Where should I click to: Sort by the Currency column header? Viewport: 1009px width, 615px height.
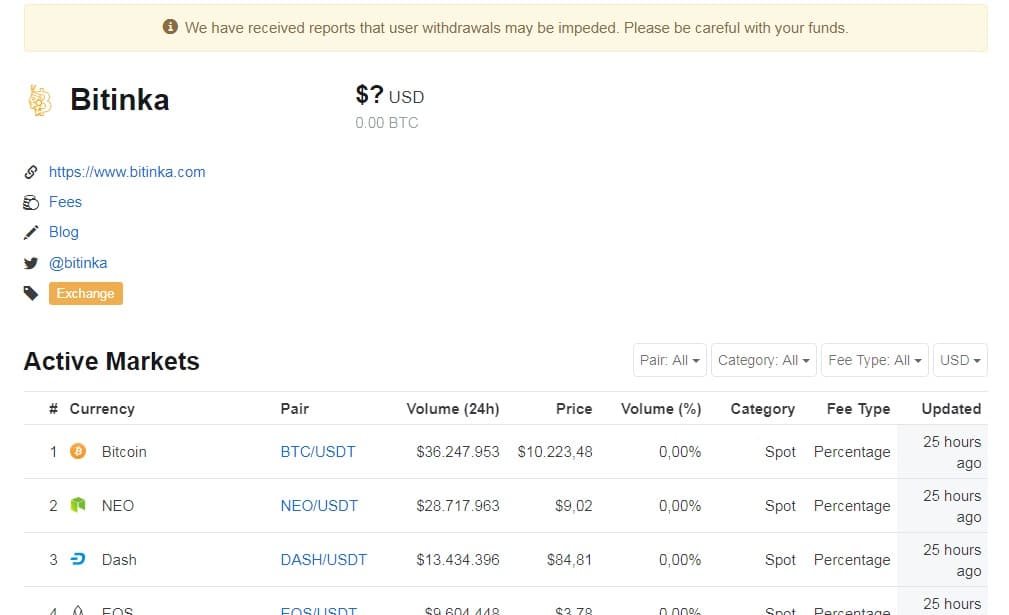[102, 409]
